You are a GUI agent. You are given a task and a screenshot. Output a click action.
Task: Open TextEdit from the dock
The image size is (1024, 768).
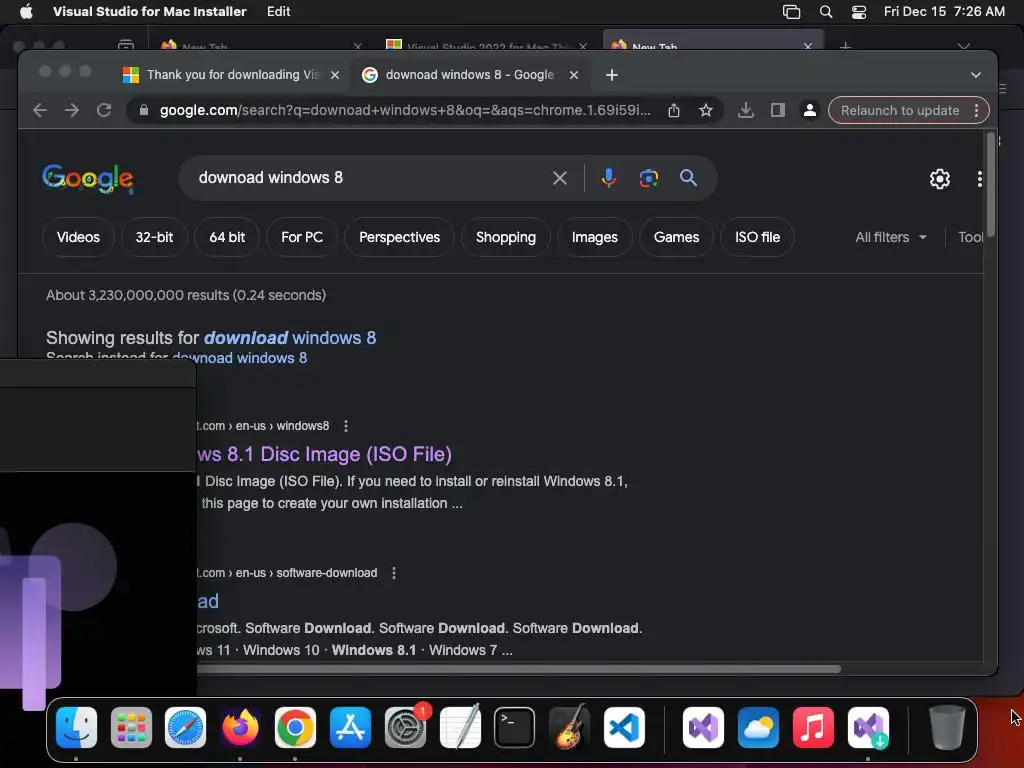(460, 728)
